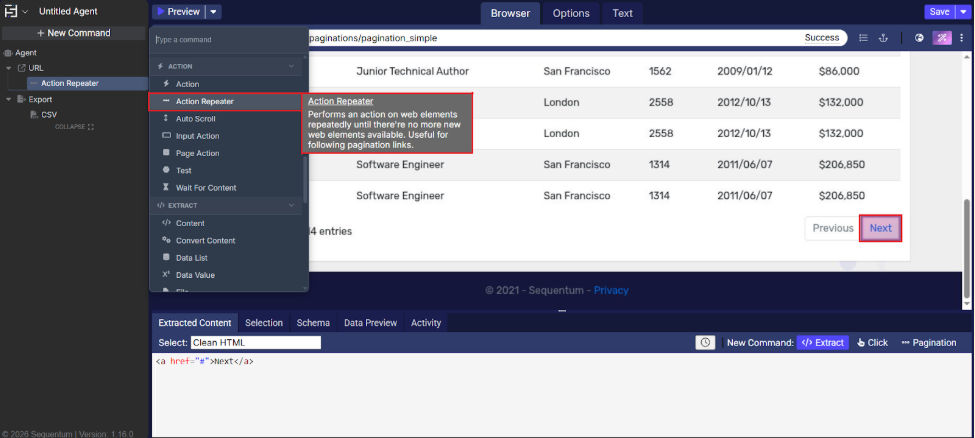Switch to the Data Preview tab

(x=370, y=323)
